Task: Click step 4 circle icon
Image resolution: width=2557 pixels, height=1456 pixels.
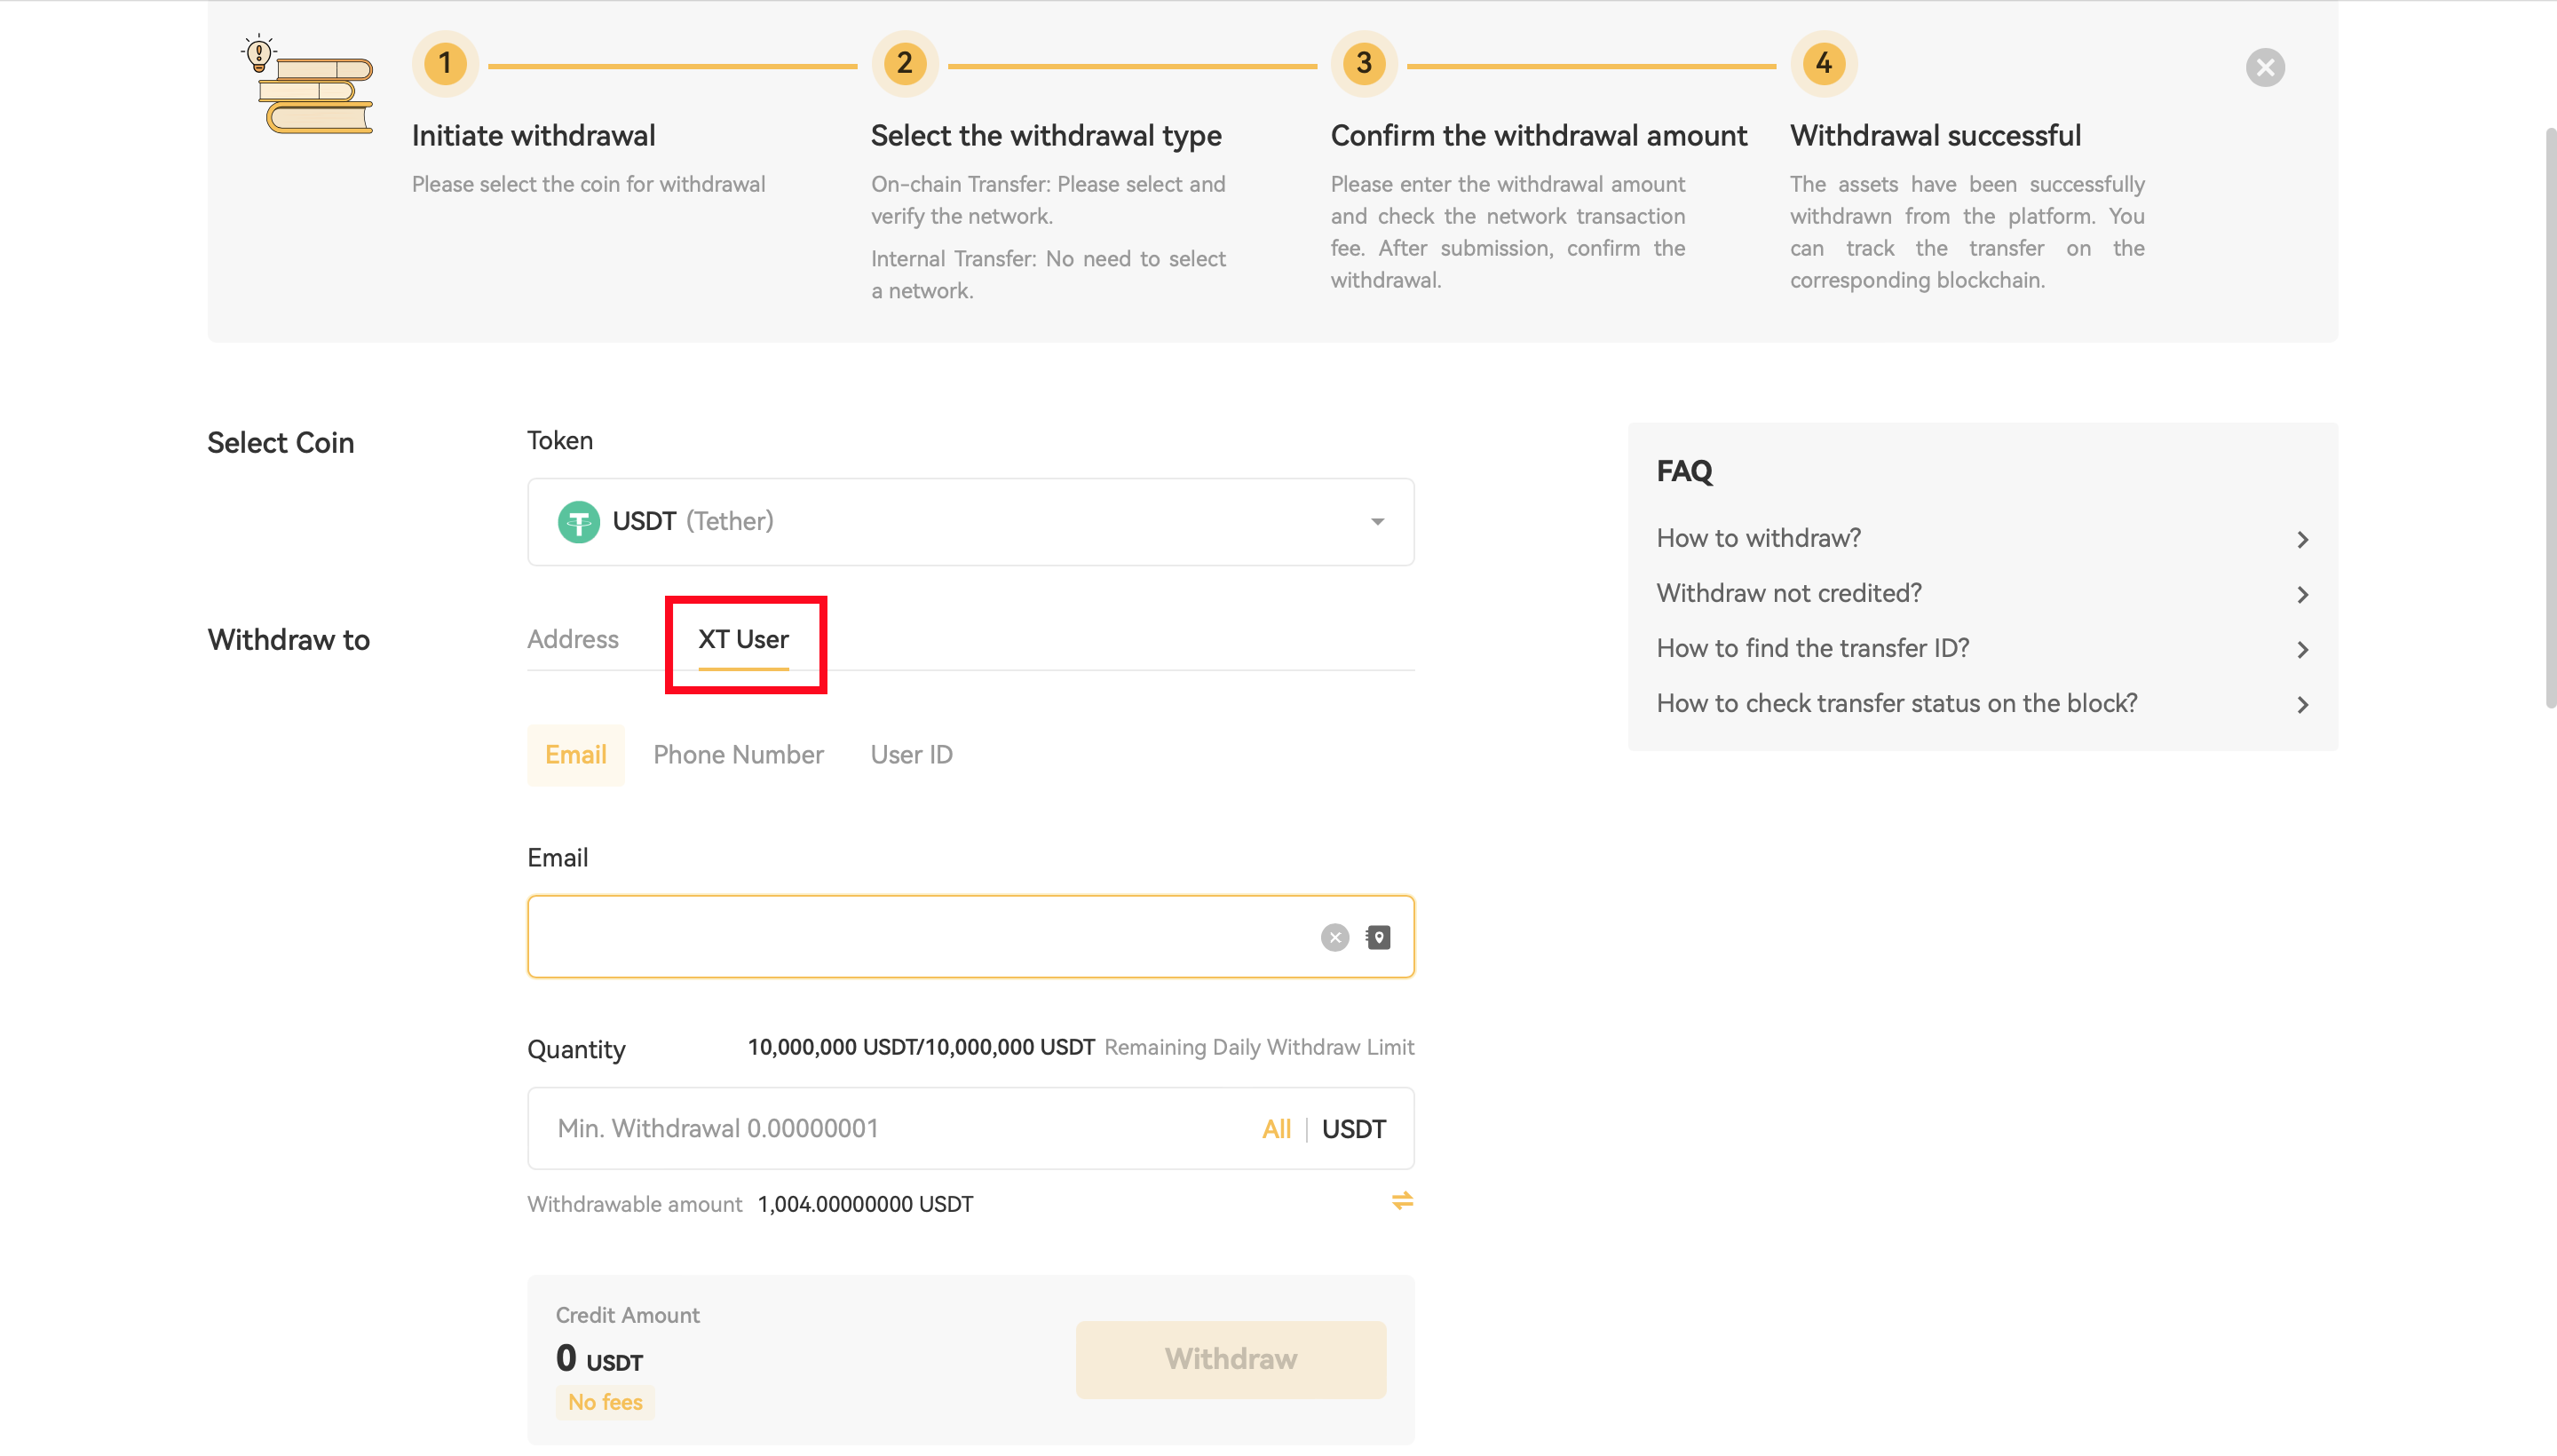Action: (x=1823, y=64)
